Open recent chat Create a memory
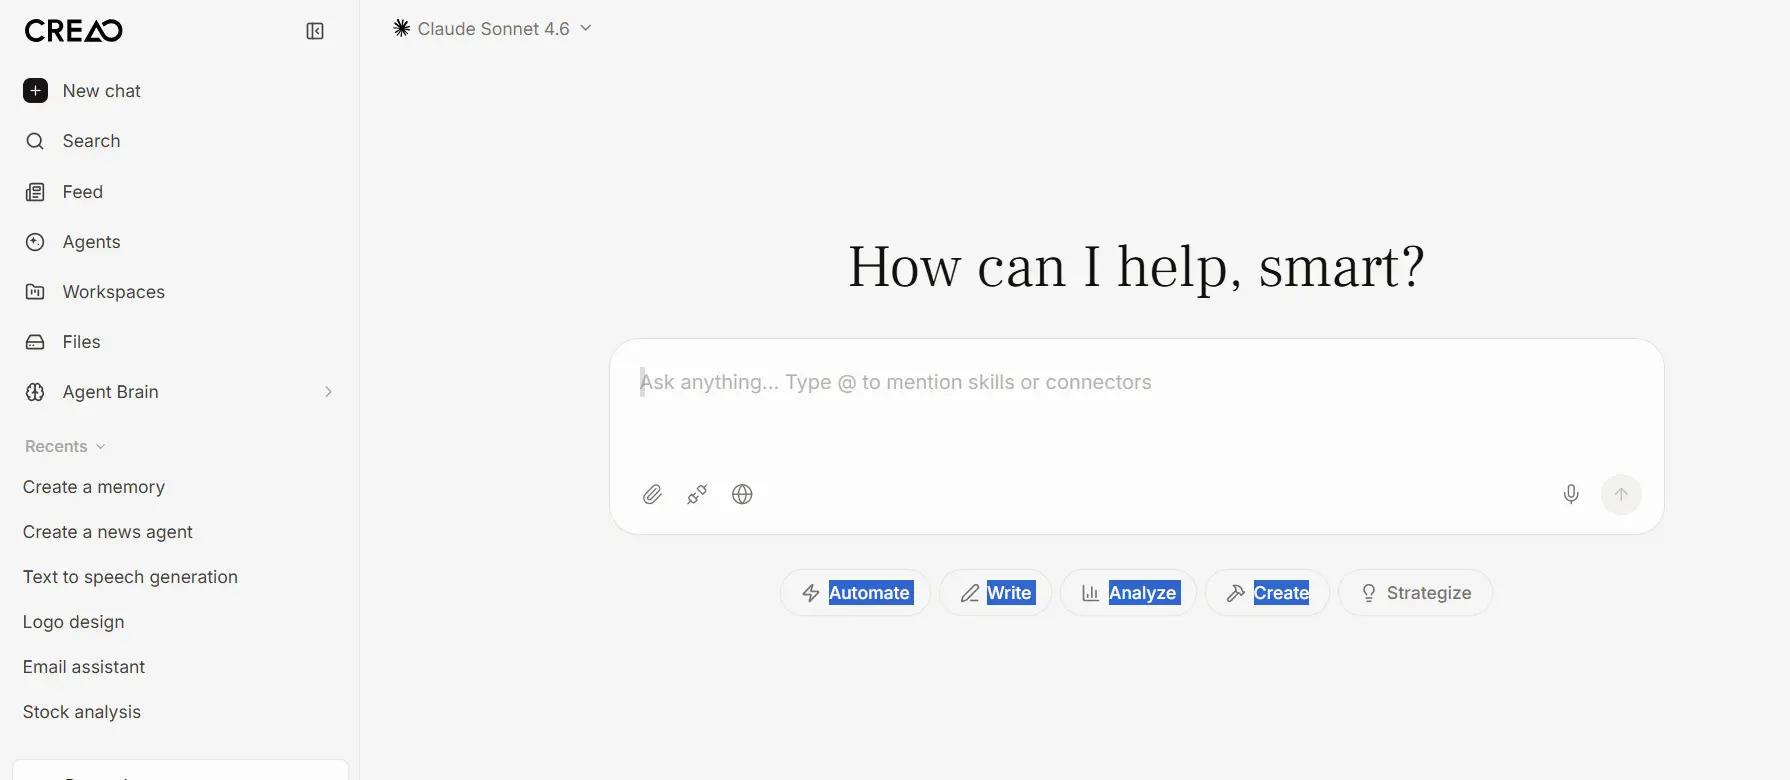The image size is (1790, 780). click(94, 487)
